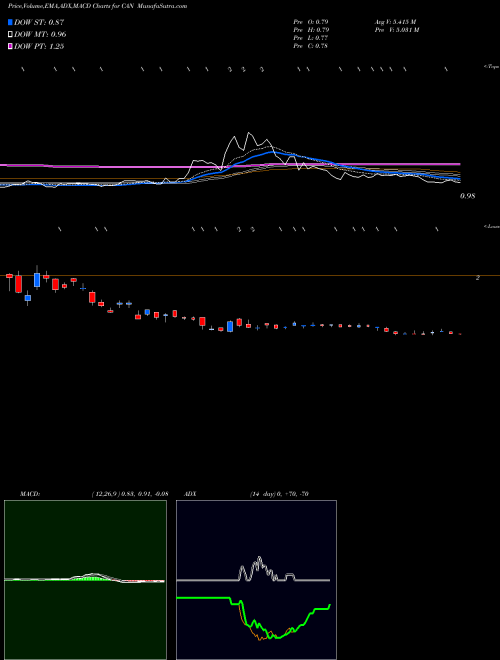Click the 'Avg V' average volume value
The height and width of the screenshot is (660, 500).
click(x=395, y=21)
